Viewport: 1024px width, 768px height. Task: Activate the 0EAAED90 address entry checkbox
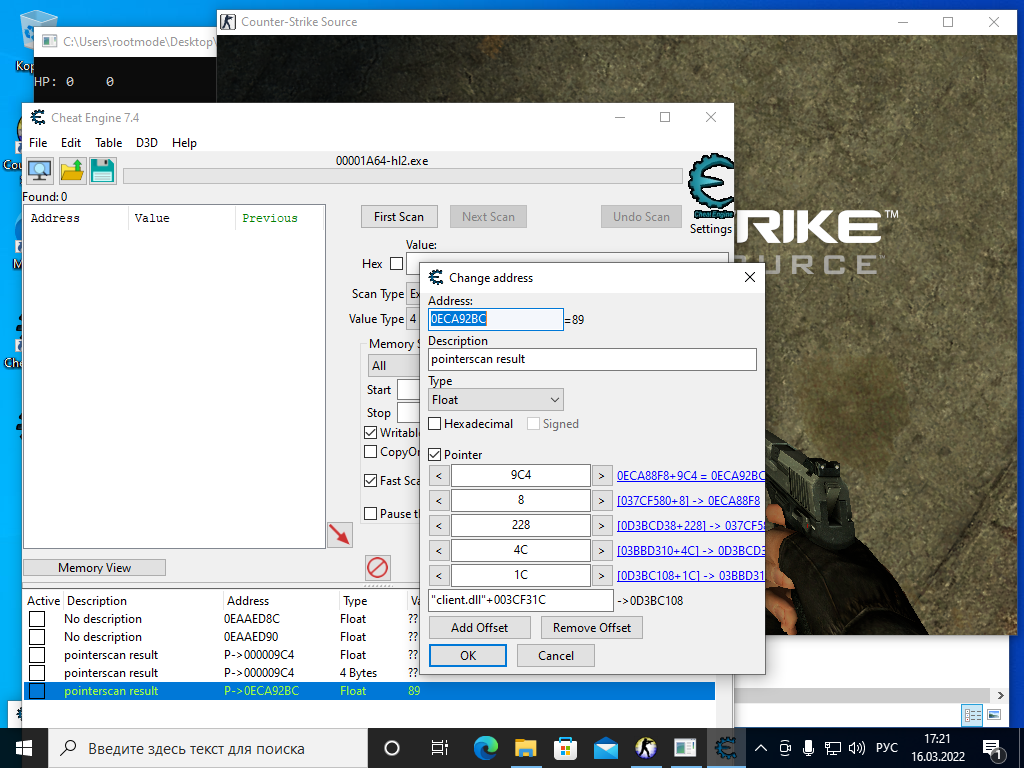point(37,637)
